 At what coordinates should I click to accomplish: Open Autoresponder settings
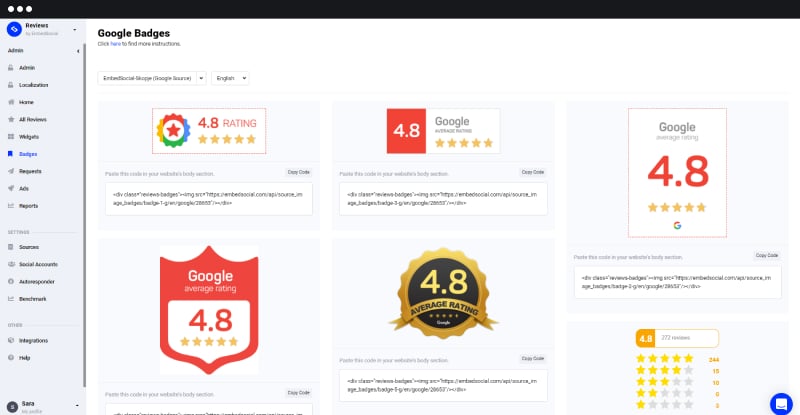click(37, 282)
